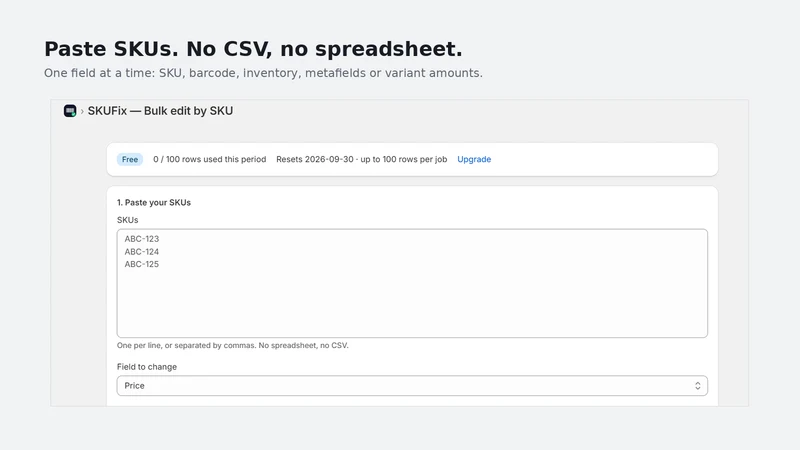
Task: Click 'Resets 2026-09-30 · up to 100 rows per job'
Action: click(x=361, y=159)
